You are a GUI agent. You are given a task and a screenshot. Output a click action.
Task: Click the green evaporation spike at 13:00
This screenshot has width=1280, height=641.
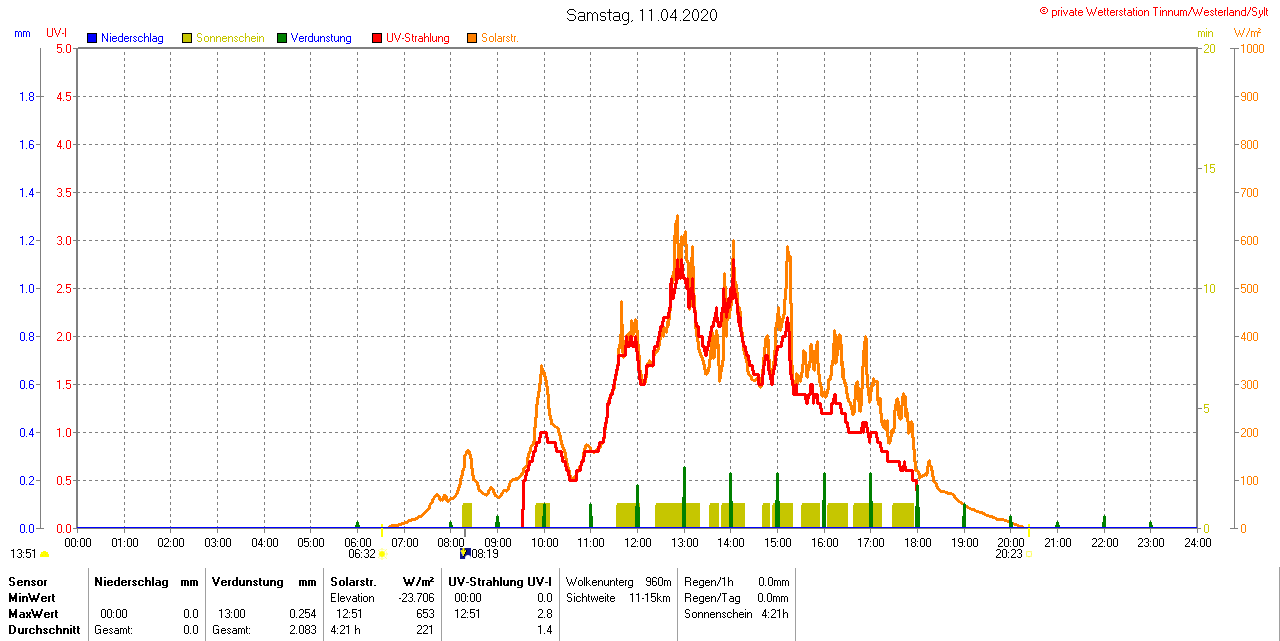point(684,497)
